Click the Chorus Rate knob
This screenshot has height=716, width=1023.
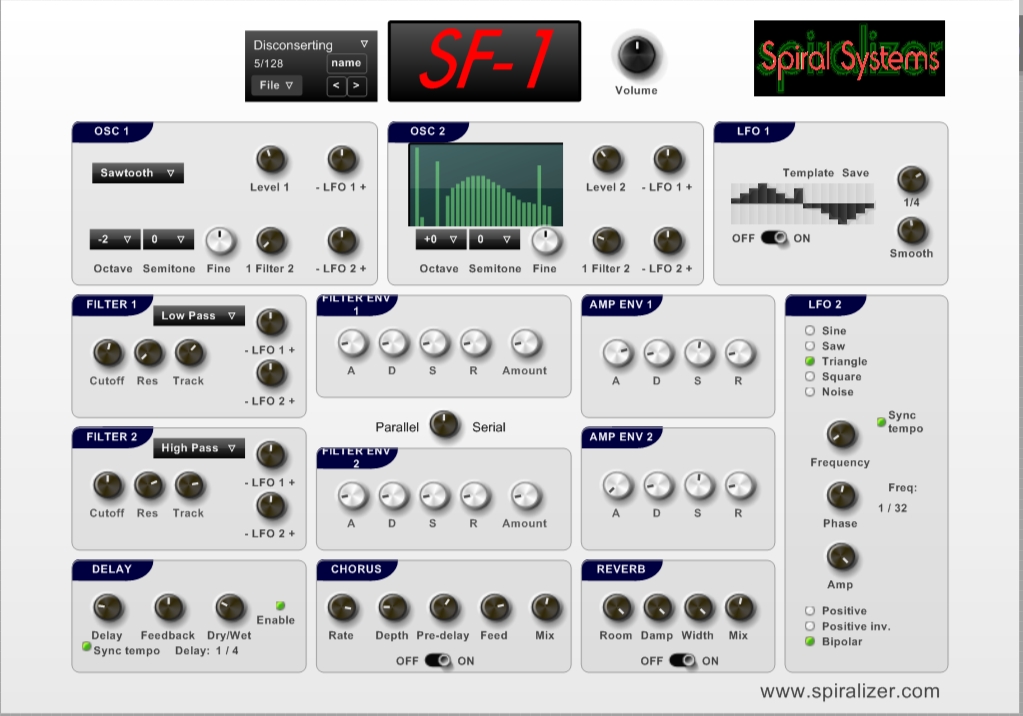[342, 608]
